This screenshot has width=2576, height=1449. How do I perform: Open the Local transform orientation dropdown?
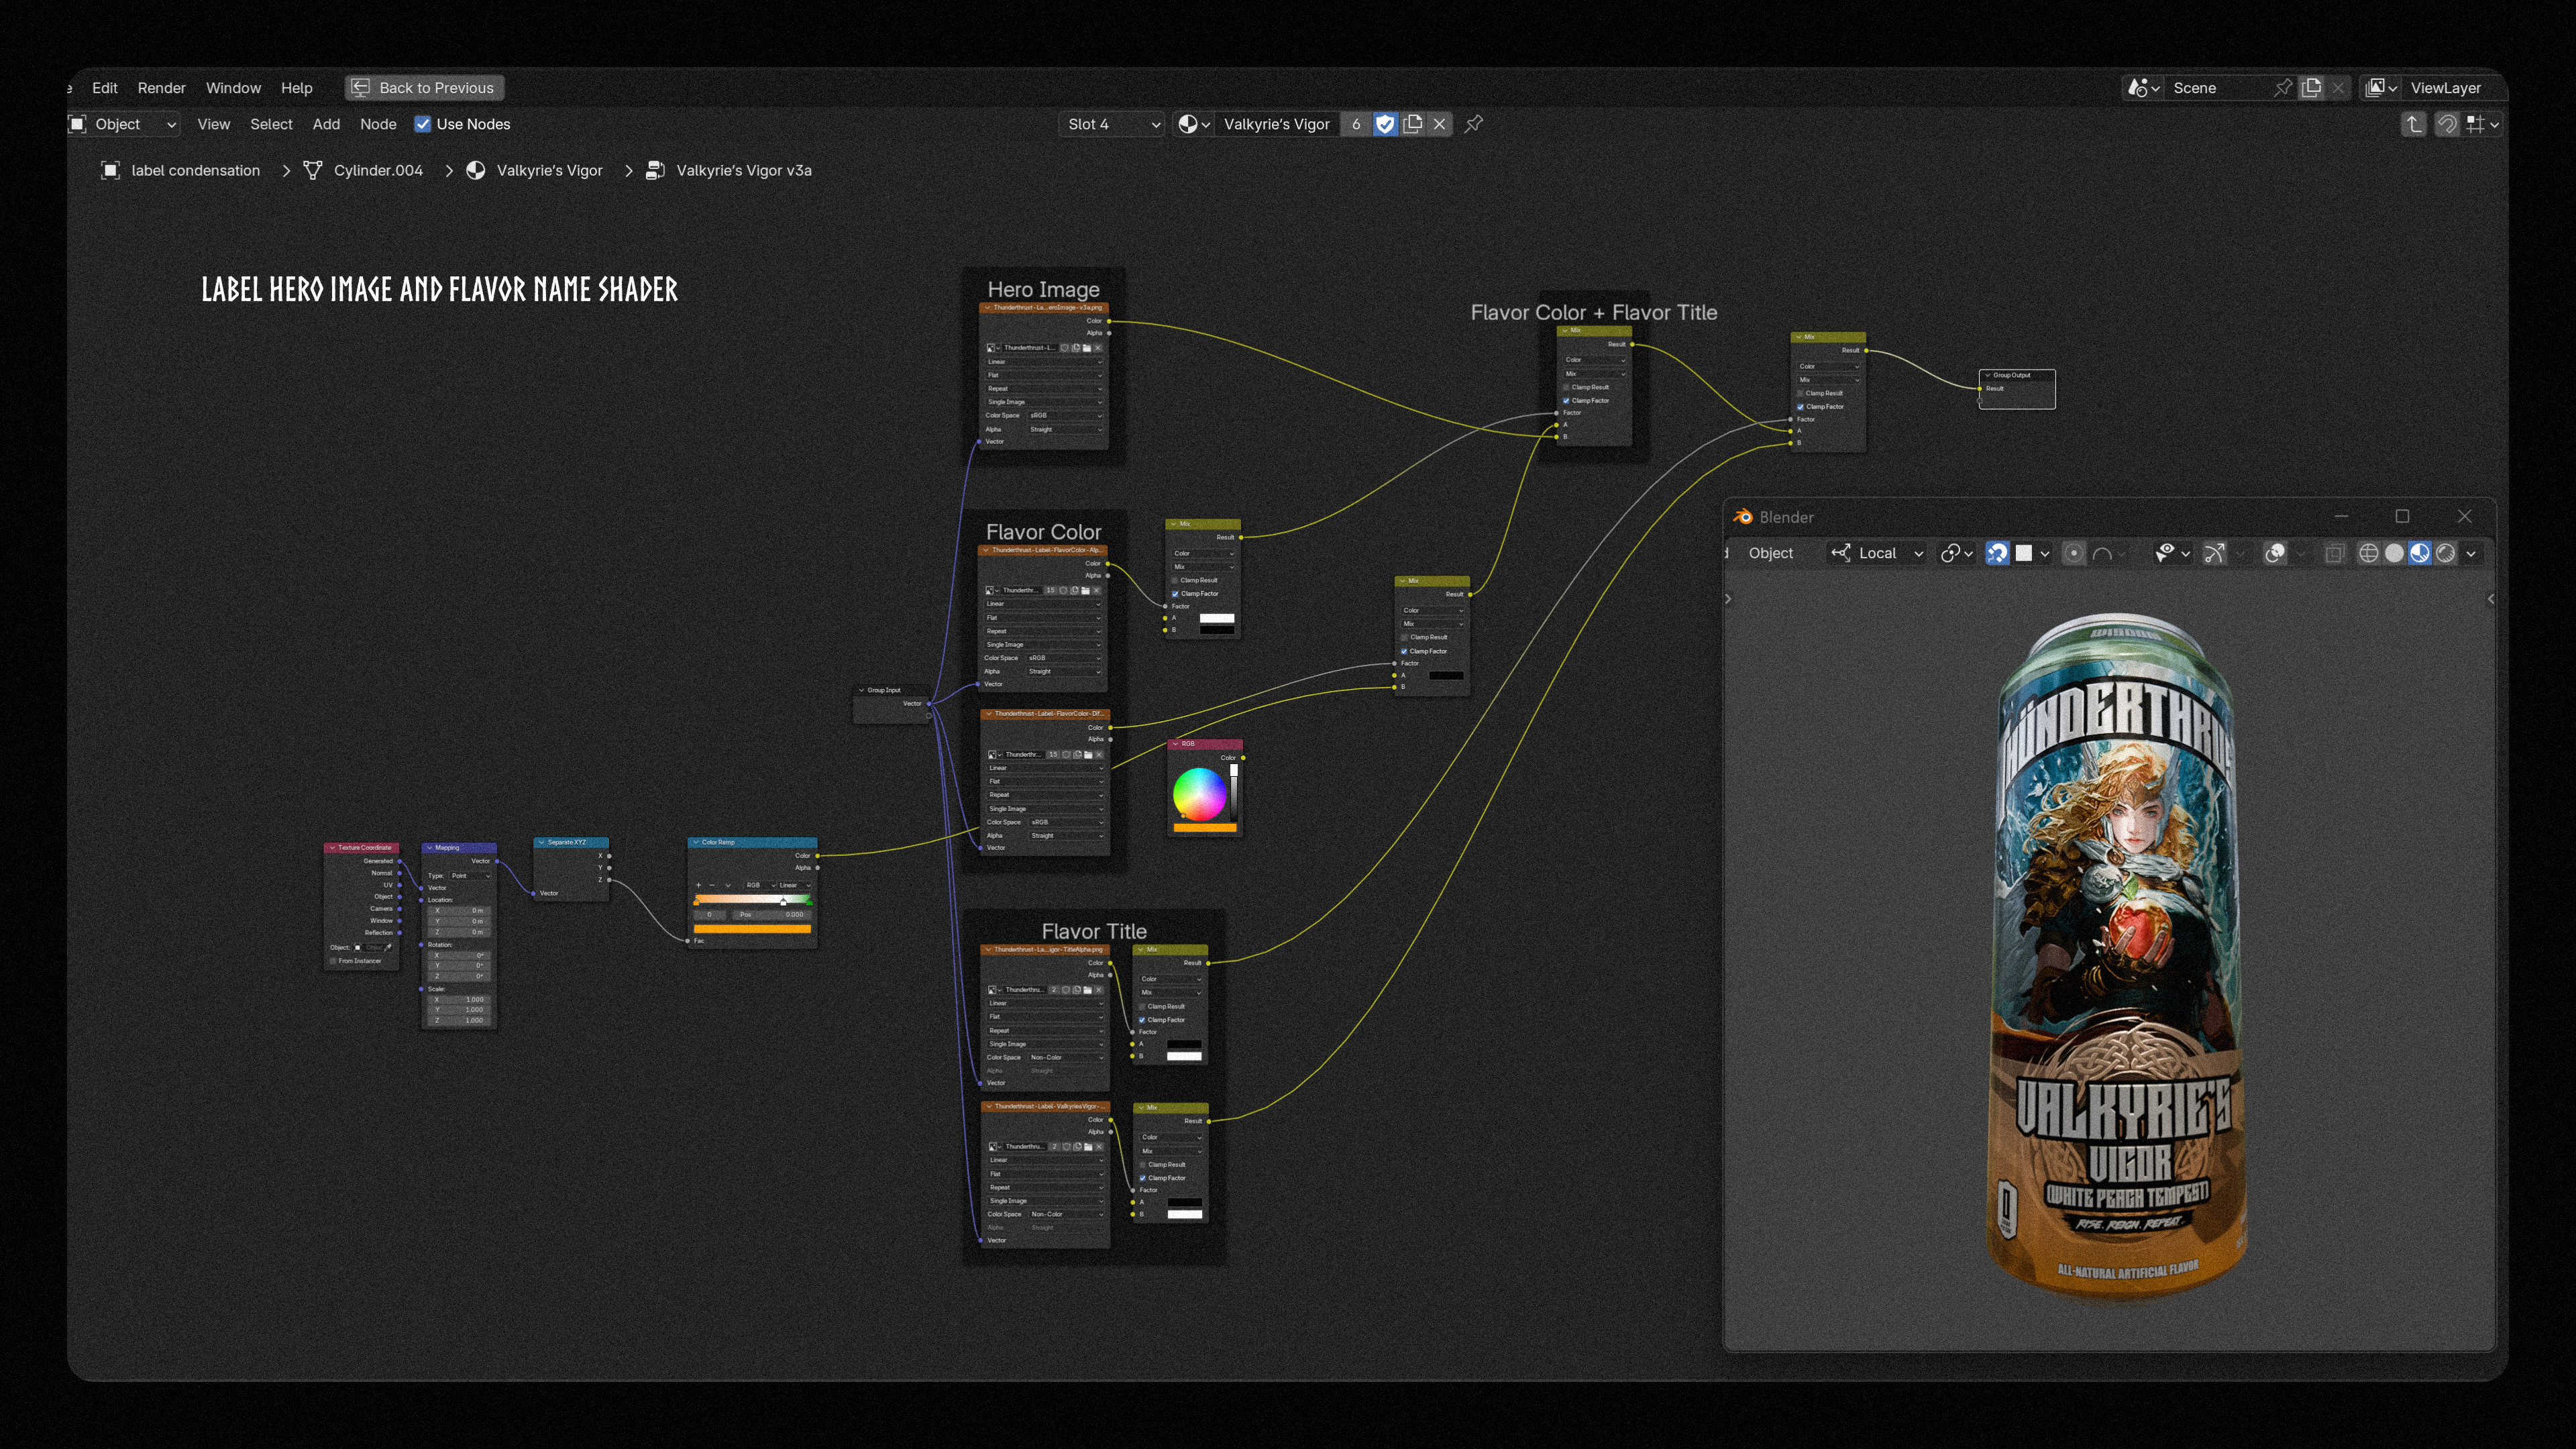point(1877,553)
